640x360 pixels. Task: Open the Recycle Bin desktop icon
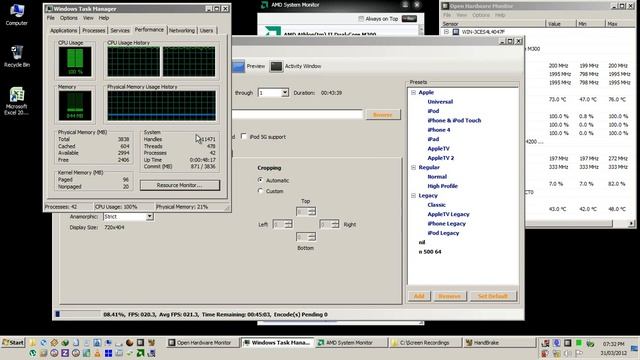(x=16, y=56)
